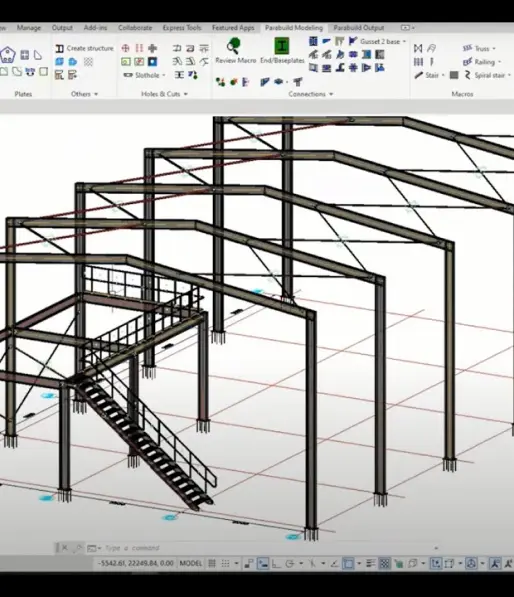Expand the Truss dropdown arrow
The width and height of the screenshot is (514, 597).
point(494,49)
